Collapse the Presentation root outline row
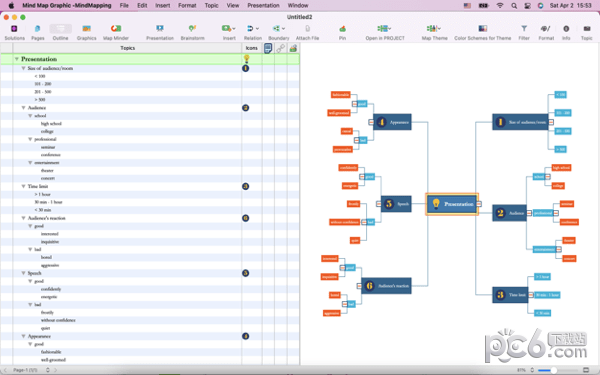This screenshot has width=600, height=375. pyautogui.click(x=16, y=59)
